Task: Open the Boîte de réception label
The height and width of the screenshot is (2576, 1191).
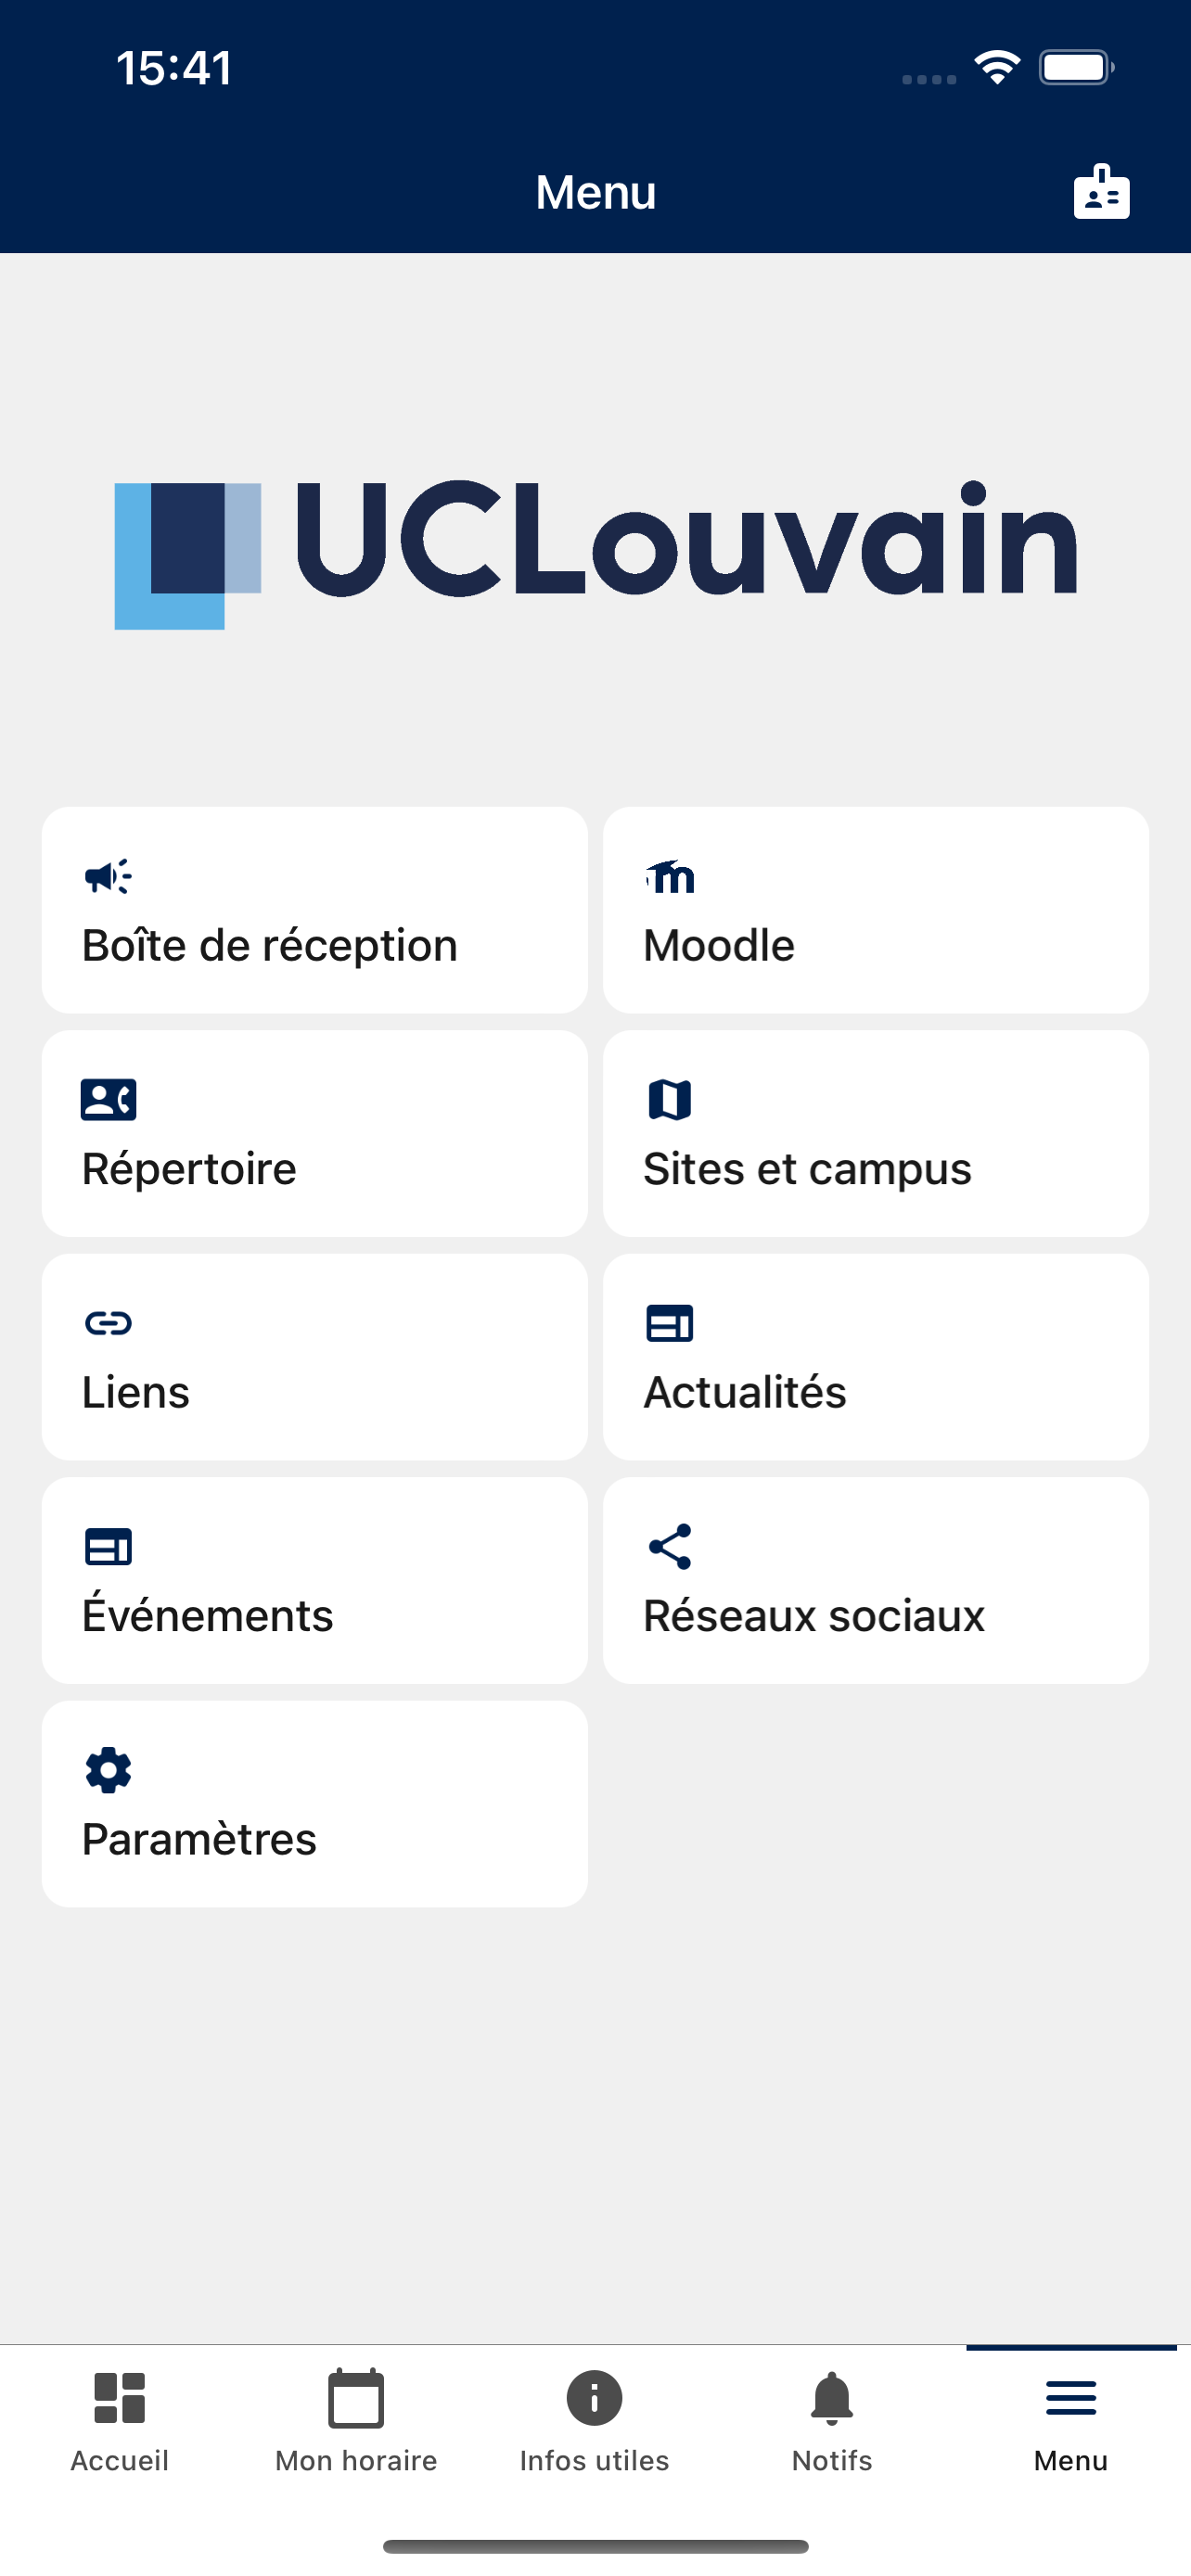Action: click(x=270, y=946)
